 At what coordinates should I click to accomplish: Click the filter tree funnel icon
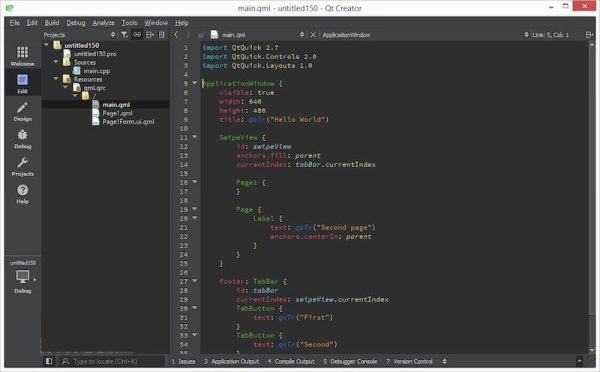click(x=124, y=35)
